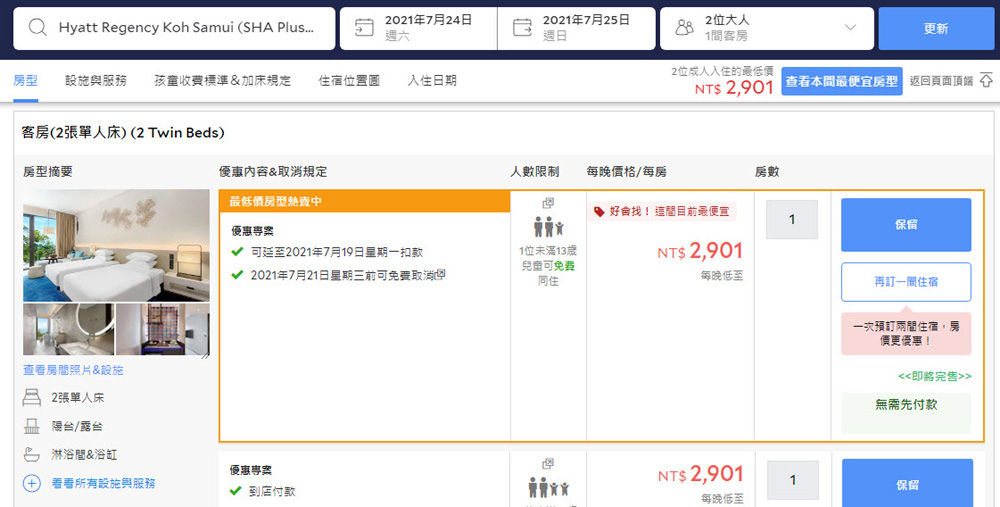Click <<即將完售>> text
The width and height of the screenshot is (1000, 507).
pos(935,376)
